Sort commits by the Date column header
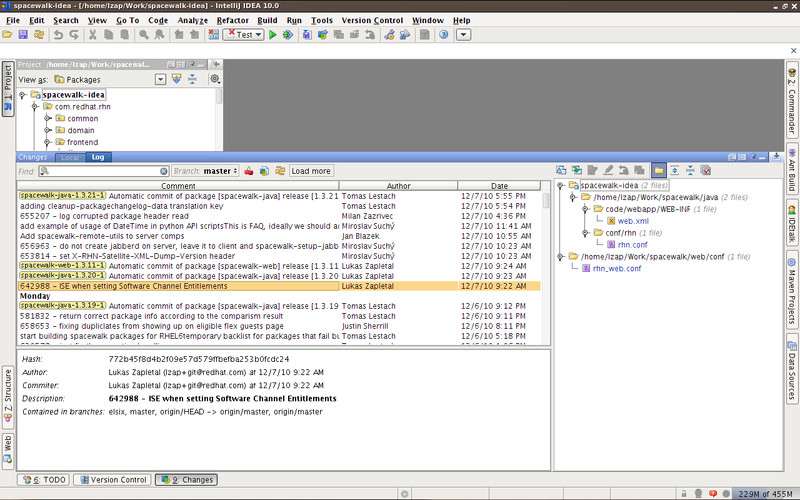This screenshot has width=800, height=500. 499,186
